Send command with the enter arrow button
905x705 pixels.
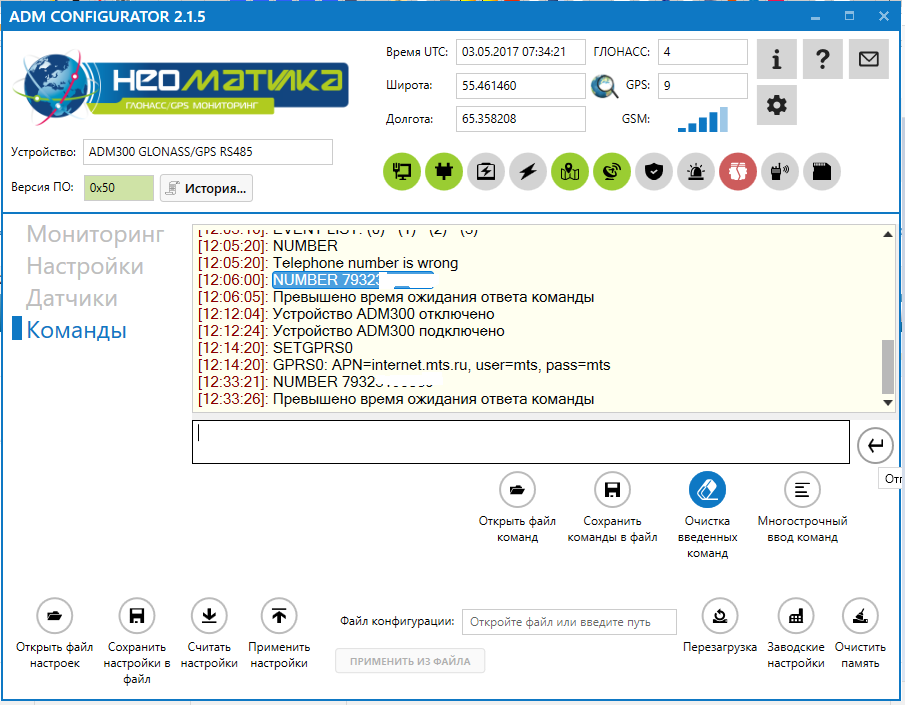pos(875,446)
